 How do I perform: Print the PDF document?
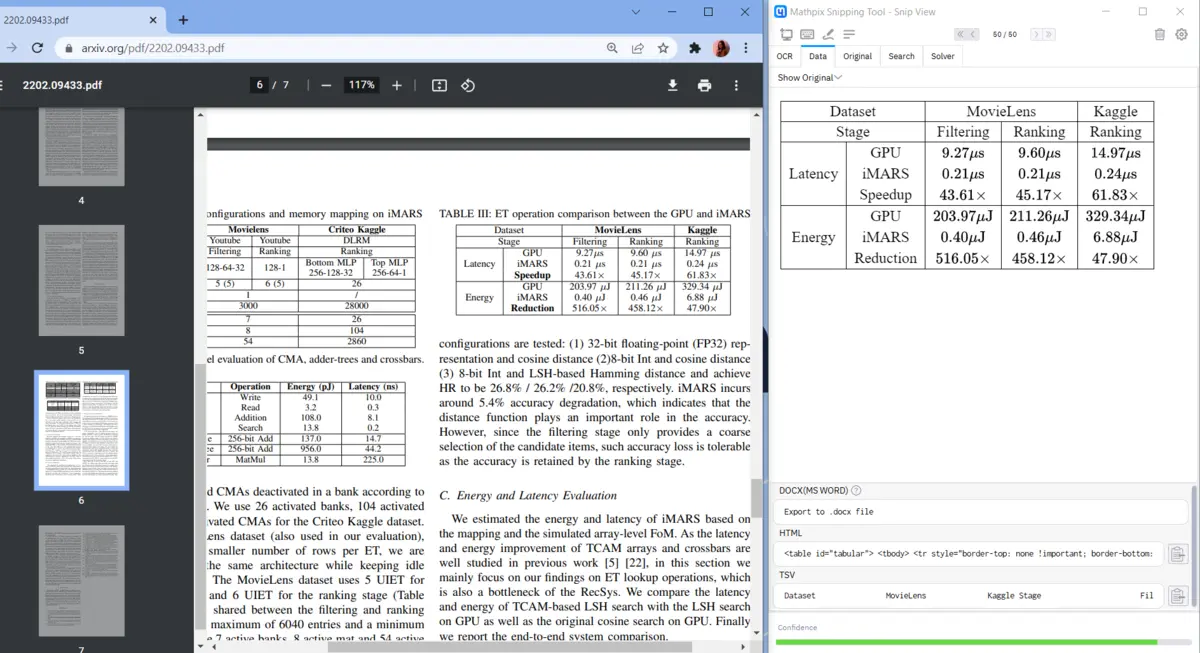tap(705, 86)
